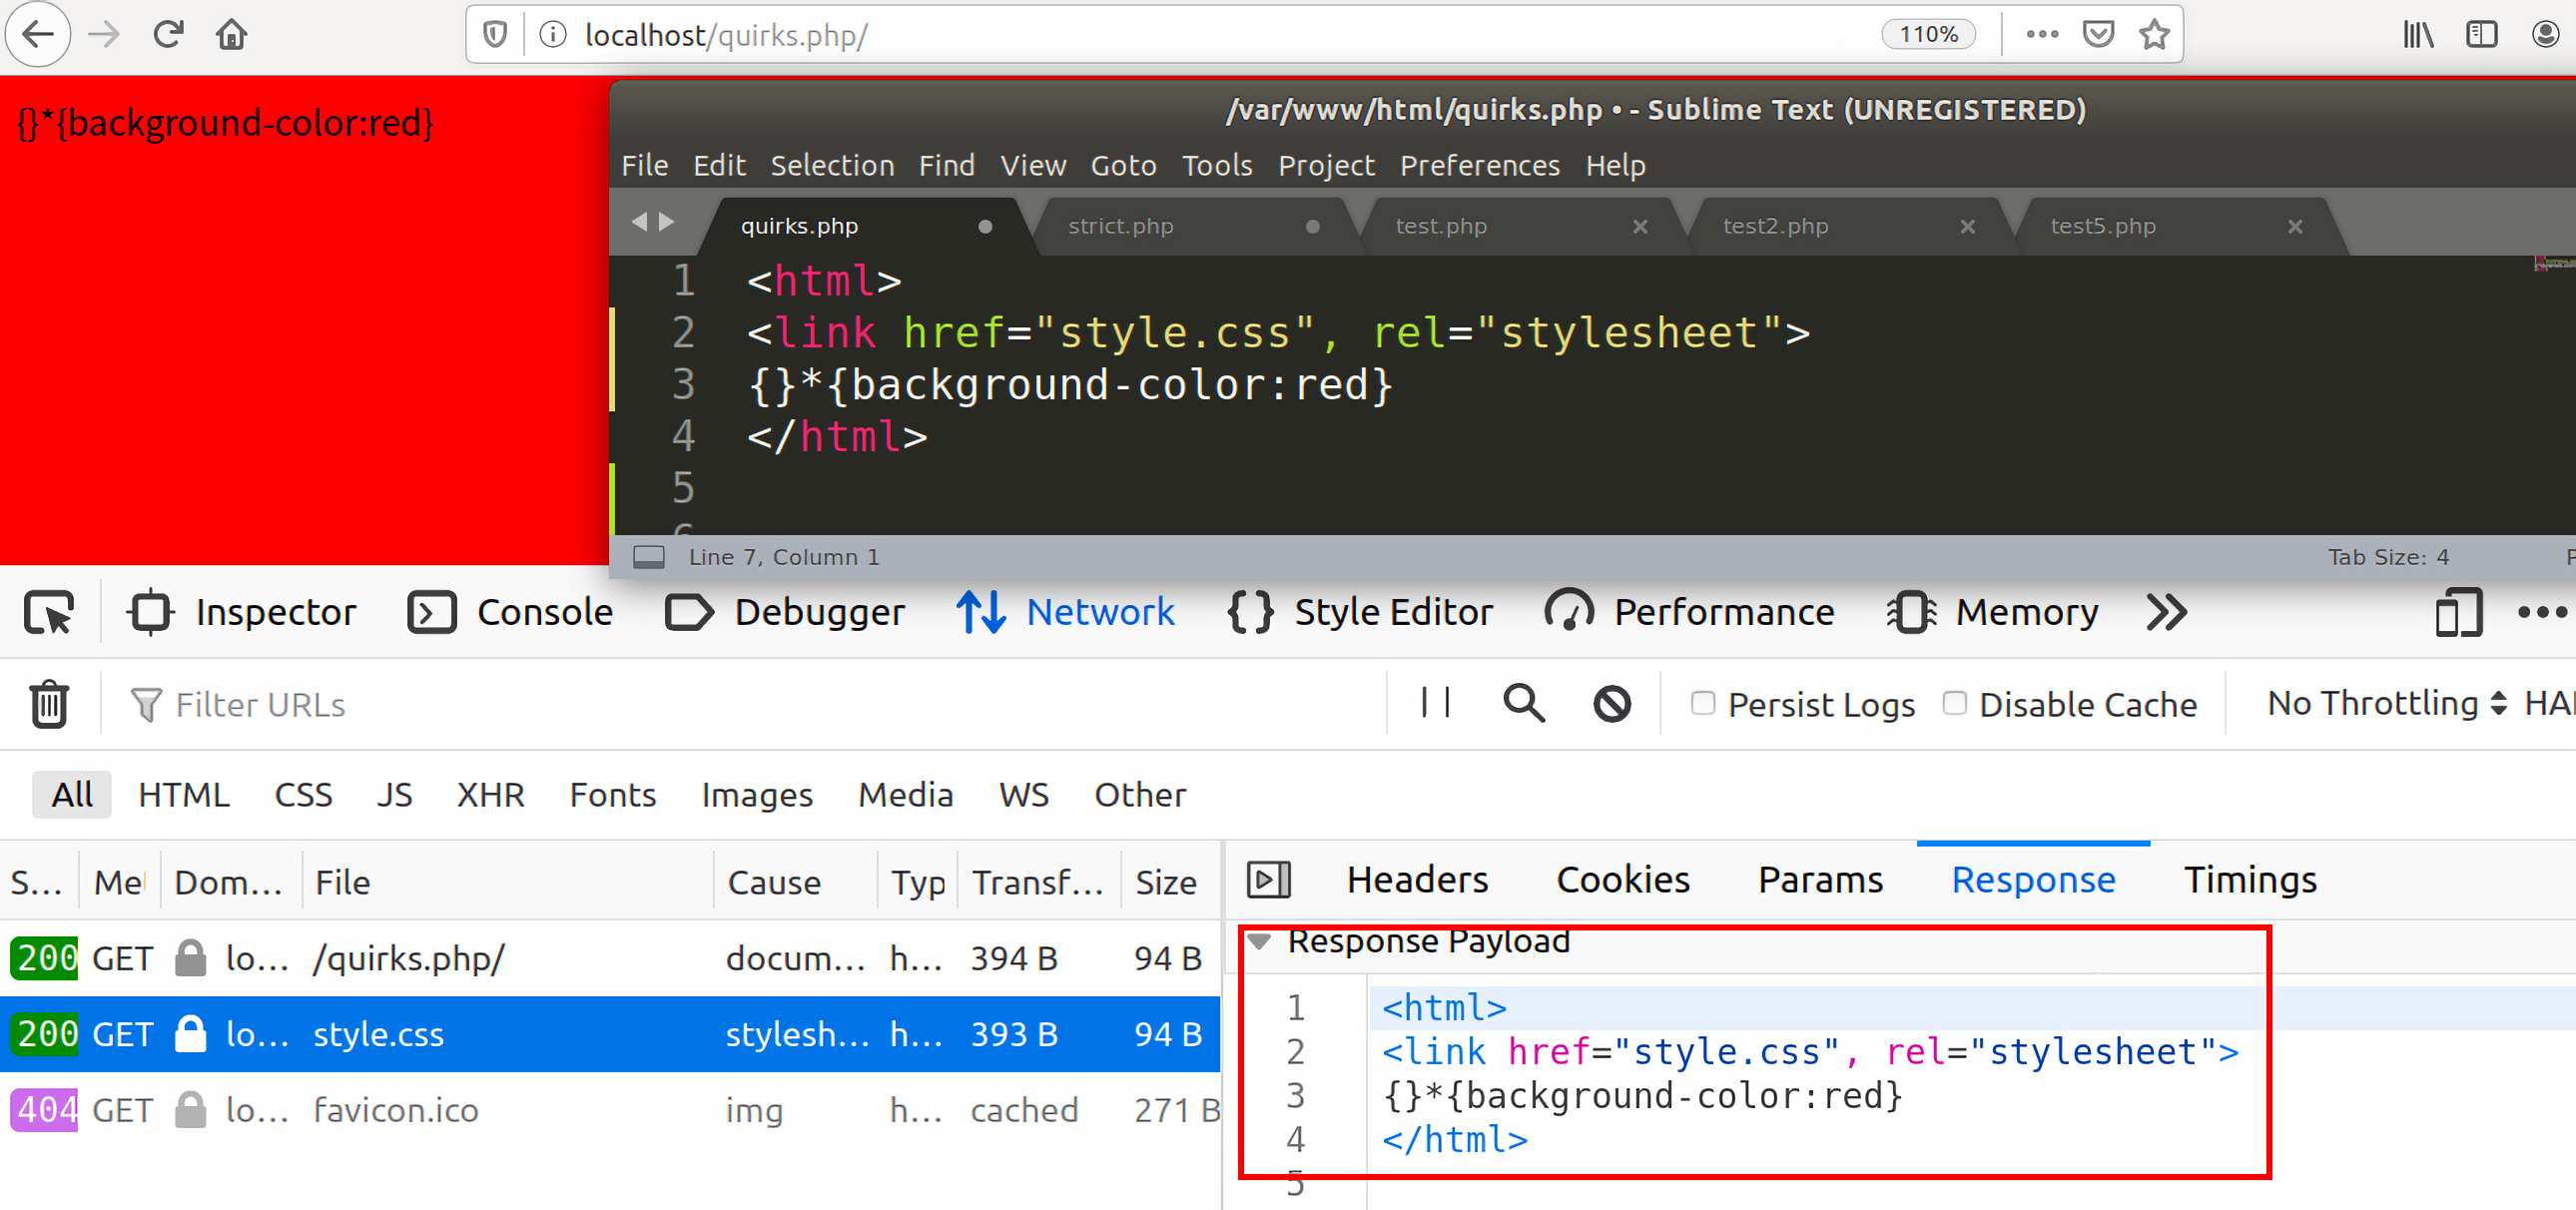The height and width of the screenshot is (1210, 2576).
Task: Clear network log with trash icon
Action: pos(49,704)
